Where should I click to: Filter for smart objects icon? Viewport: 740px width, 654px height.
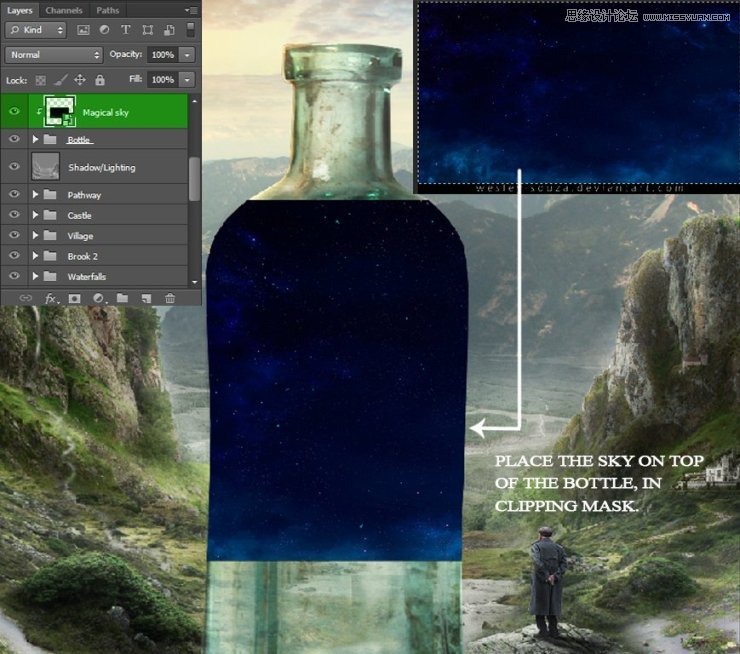click(169, 30)
